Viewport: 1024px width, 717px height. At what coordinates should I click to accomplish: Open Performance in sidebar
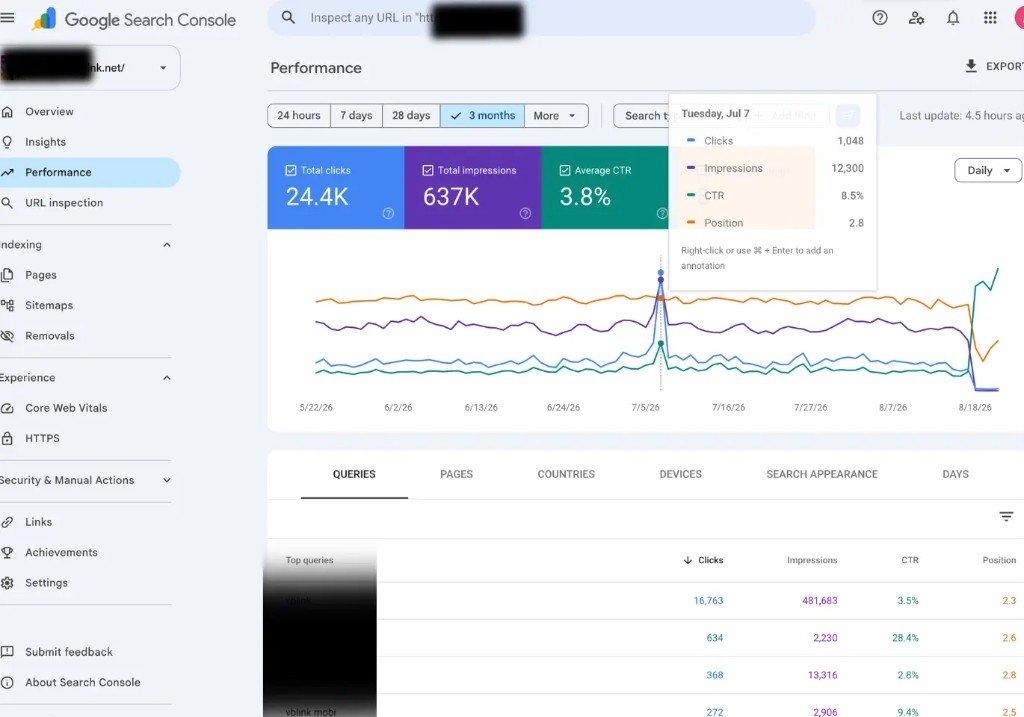point(90,172)
